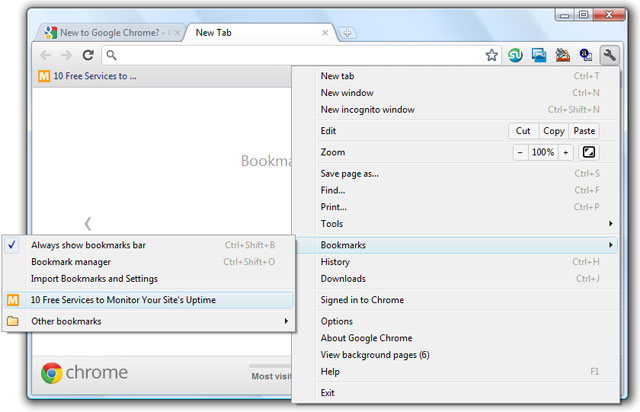Click the blue windows extension icon
Screen dimensions: 640x412
point(539,55)
